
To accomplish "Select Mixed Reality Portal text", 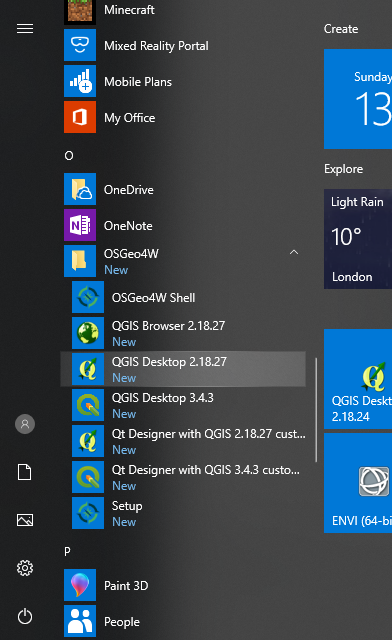I will point(156,46).
